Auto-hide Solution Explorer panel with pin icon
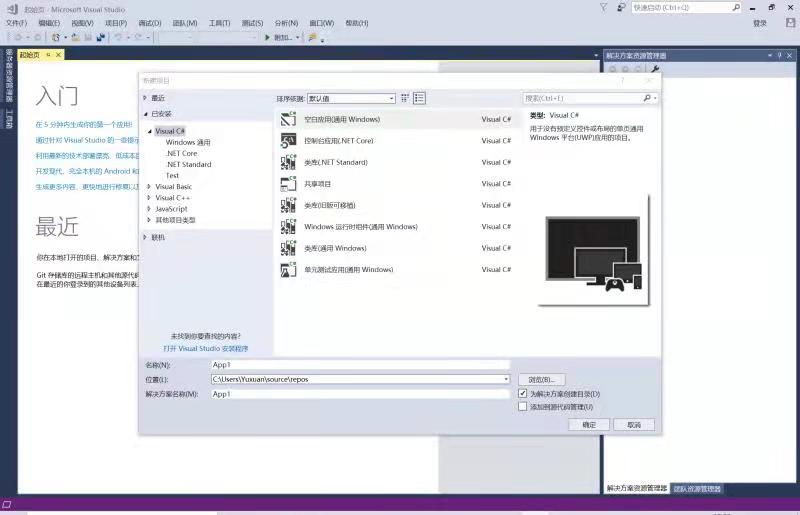The image size is (800, 515). (x=780, y=55)
